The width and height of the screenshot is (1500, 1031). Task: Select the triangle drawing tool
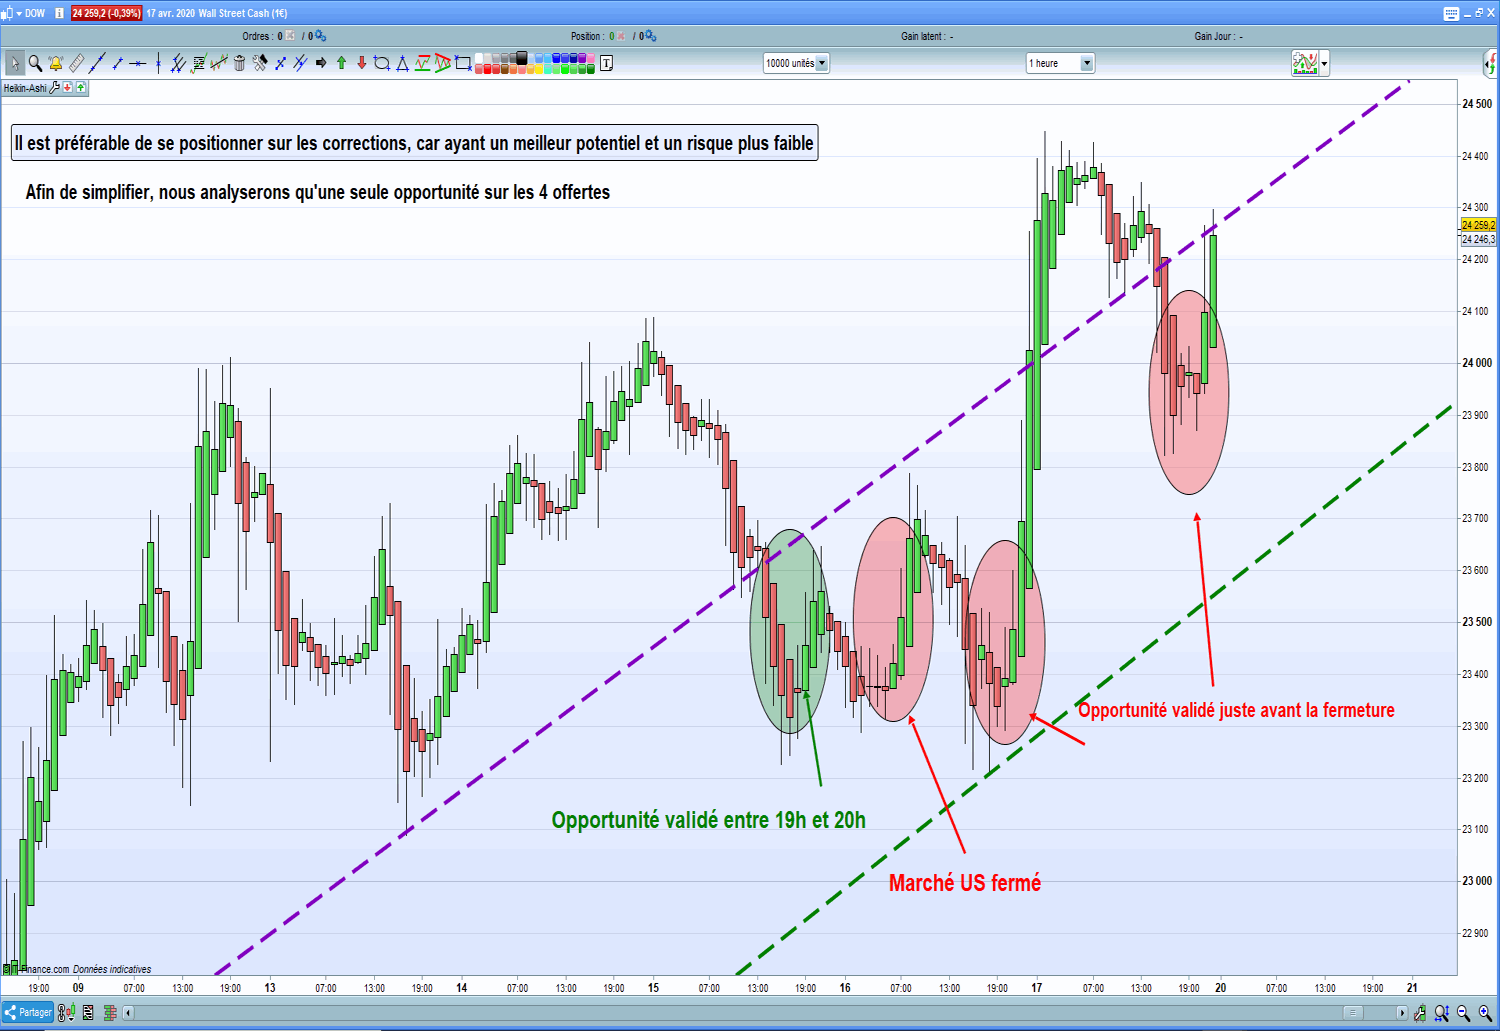(x=402, y=63)
